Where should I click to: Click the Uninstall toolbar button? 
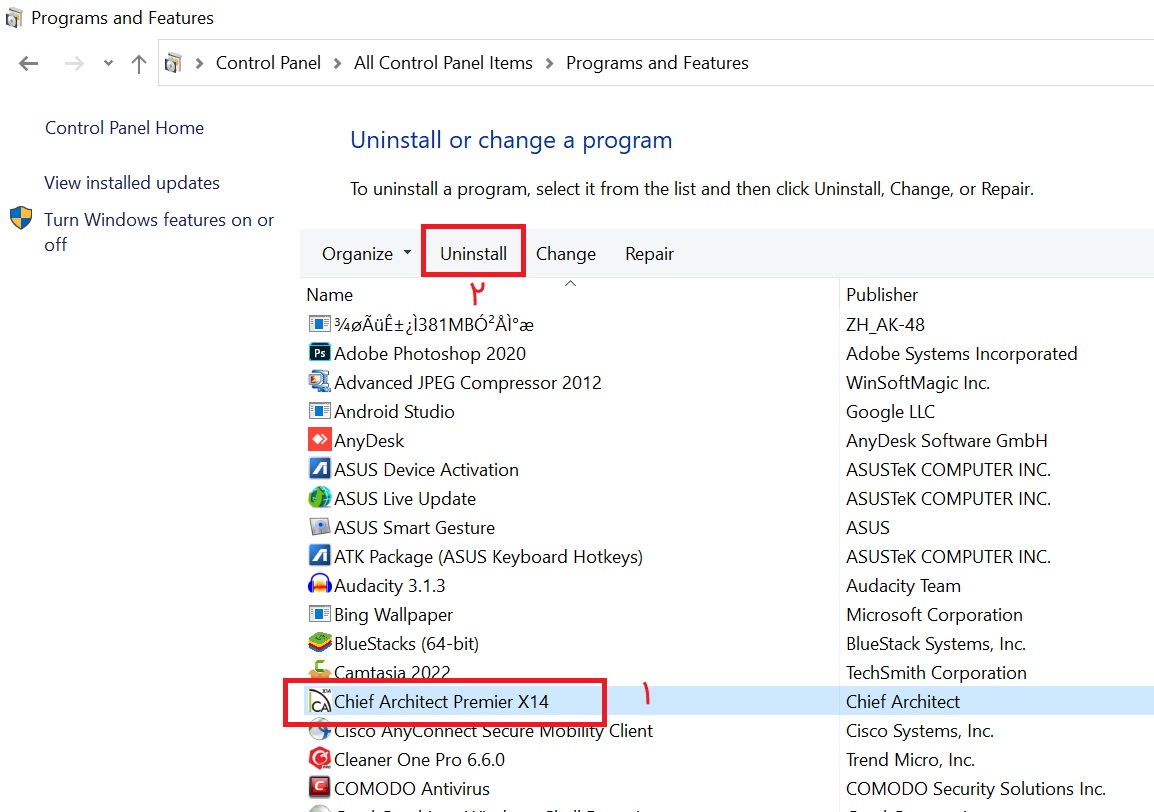pos(473,254)
